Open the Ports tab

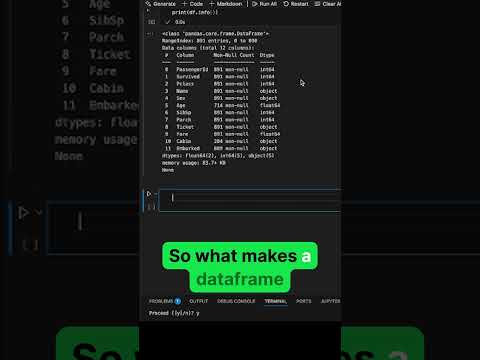coord(303,301)
